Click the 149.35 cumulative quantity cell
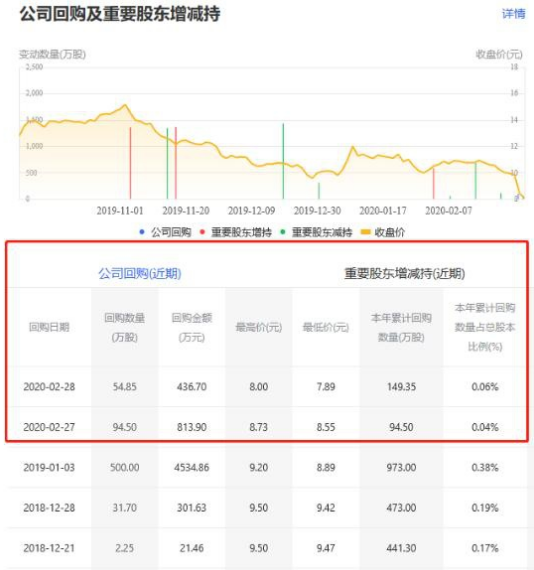The height and width of the screenshot is (570, 534). pos(401,386)
